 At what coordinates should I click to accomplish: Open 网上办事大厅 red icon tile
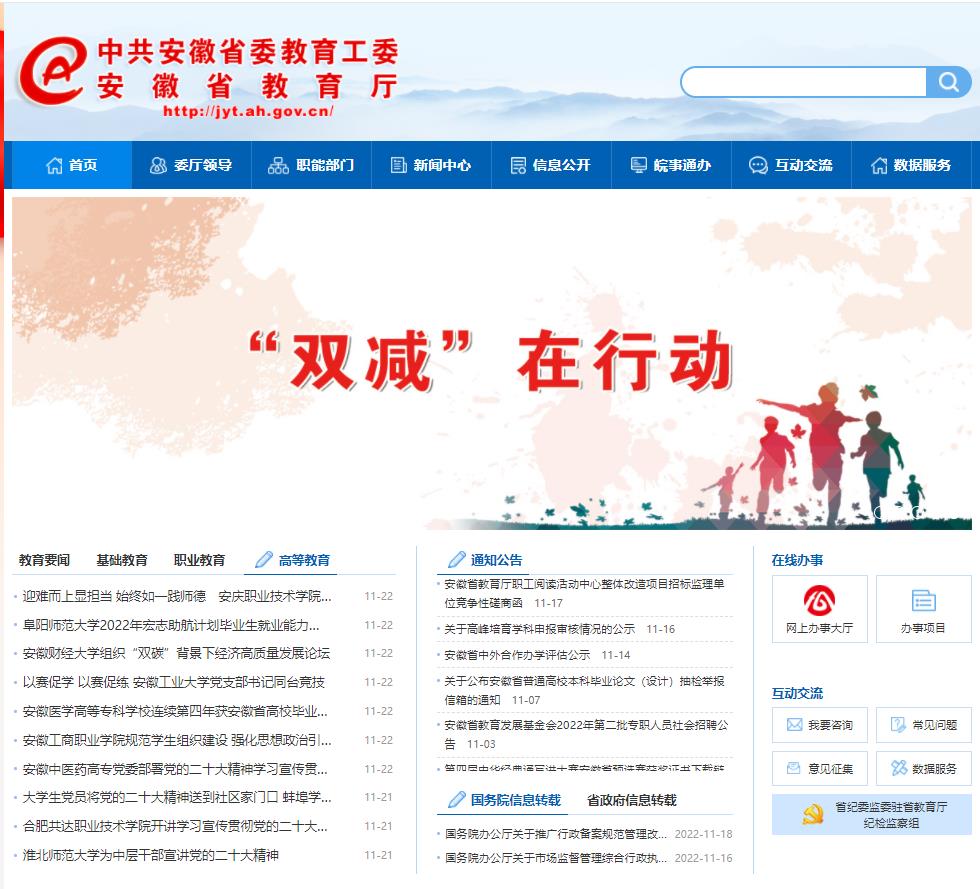(x=819, y=609)
